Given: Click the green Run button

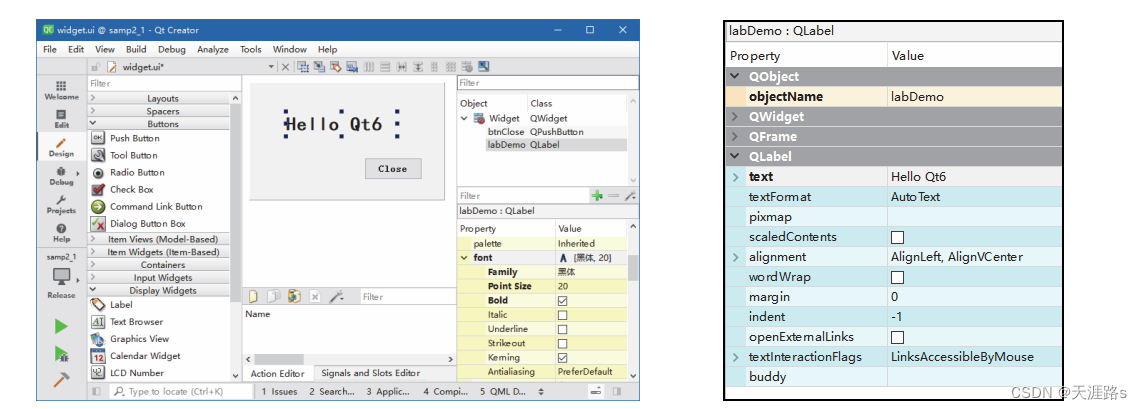Looking at the screenshot, I should pos(61,327).
